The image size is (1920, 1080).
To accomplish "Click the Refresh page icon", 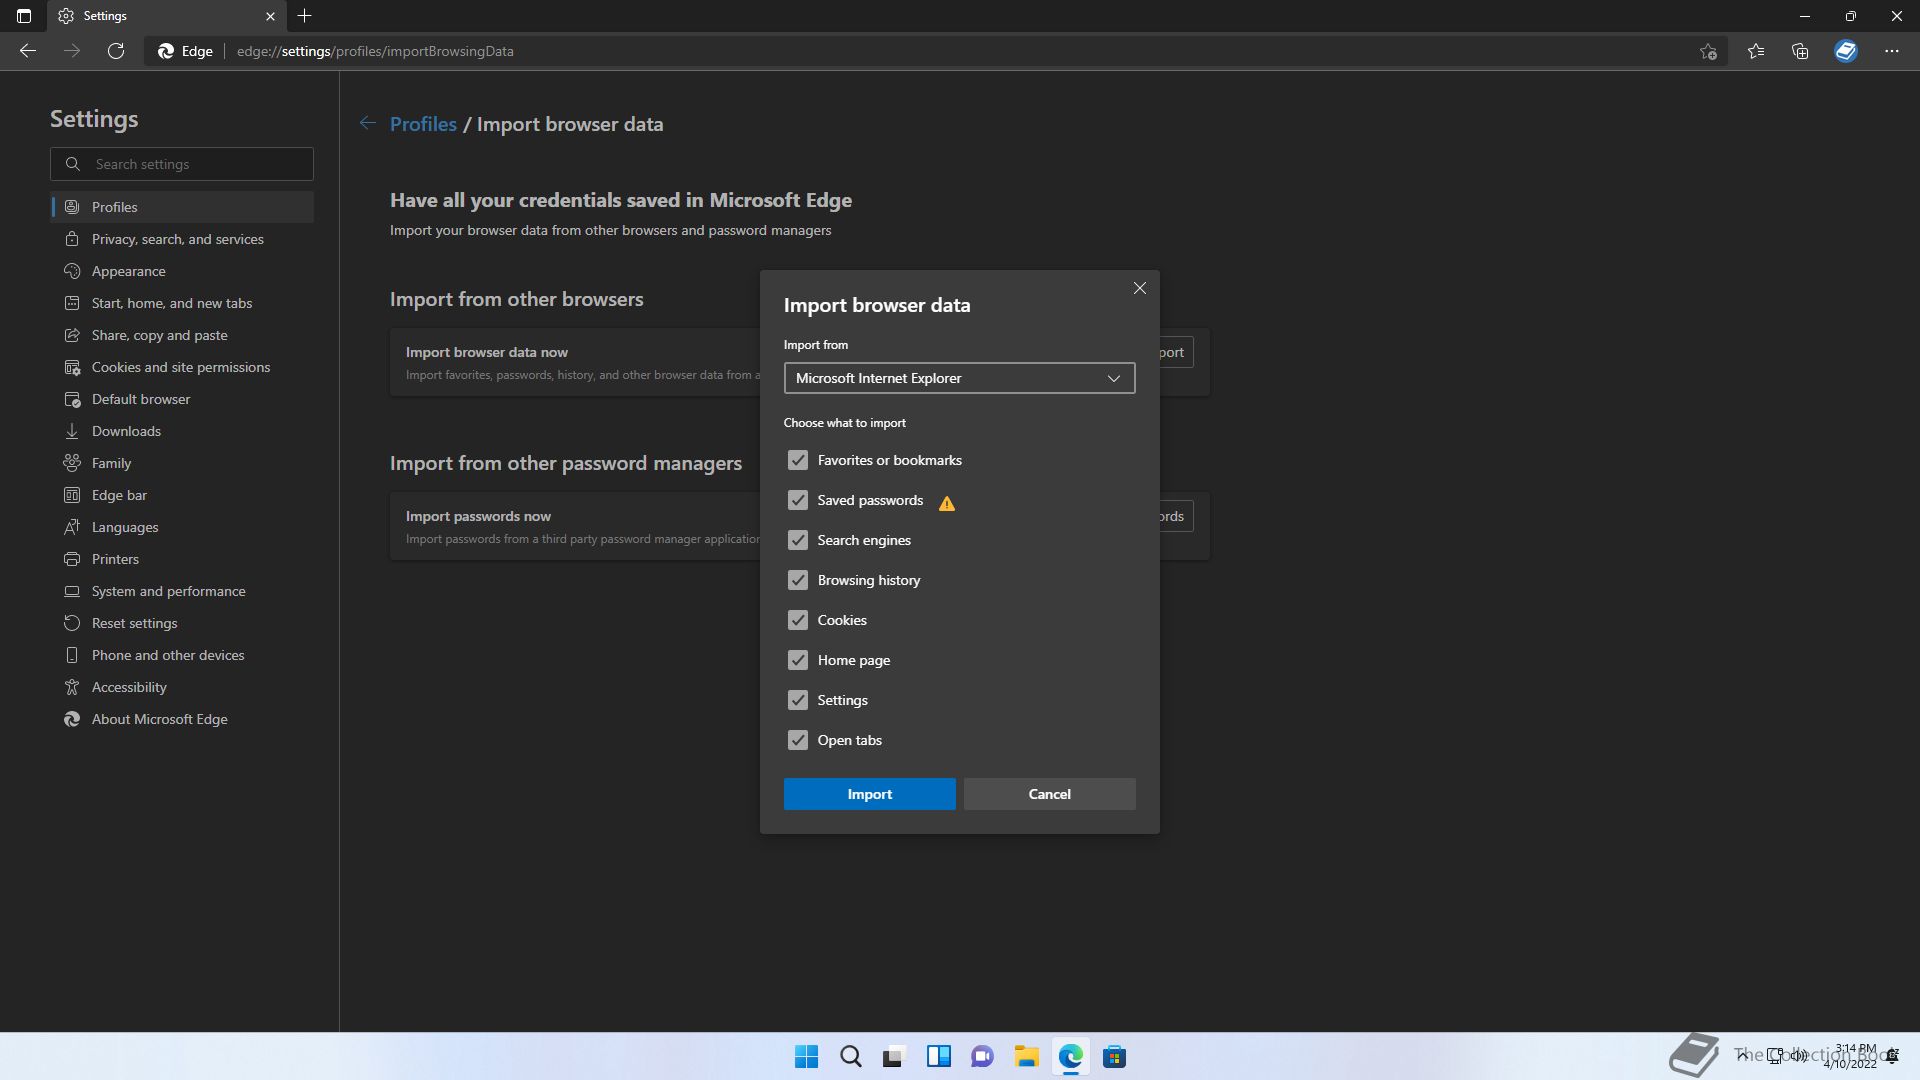I will click(x=116, y=51).
